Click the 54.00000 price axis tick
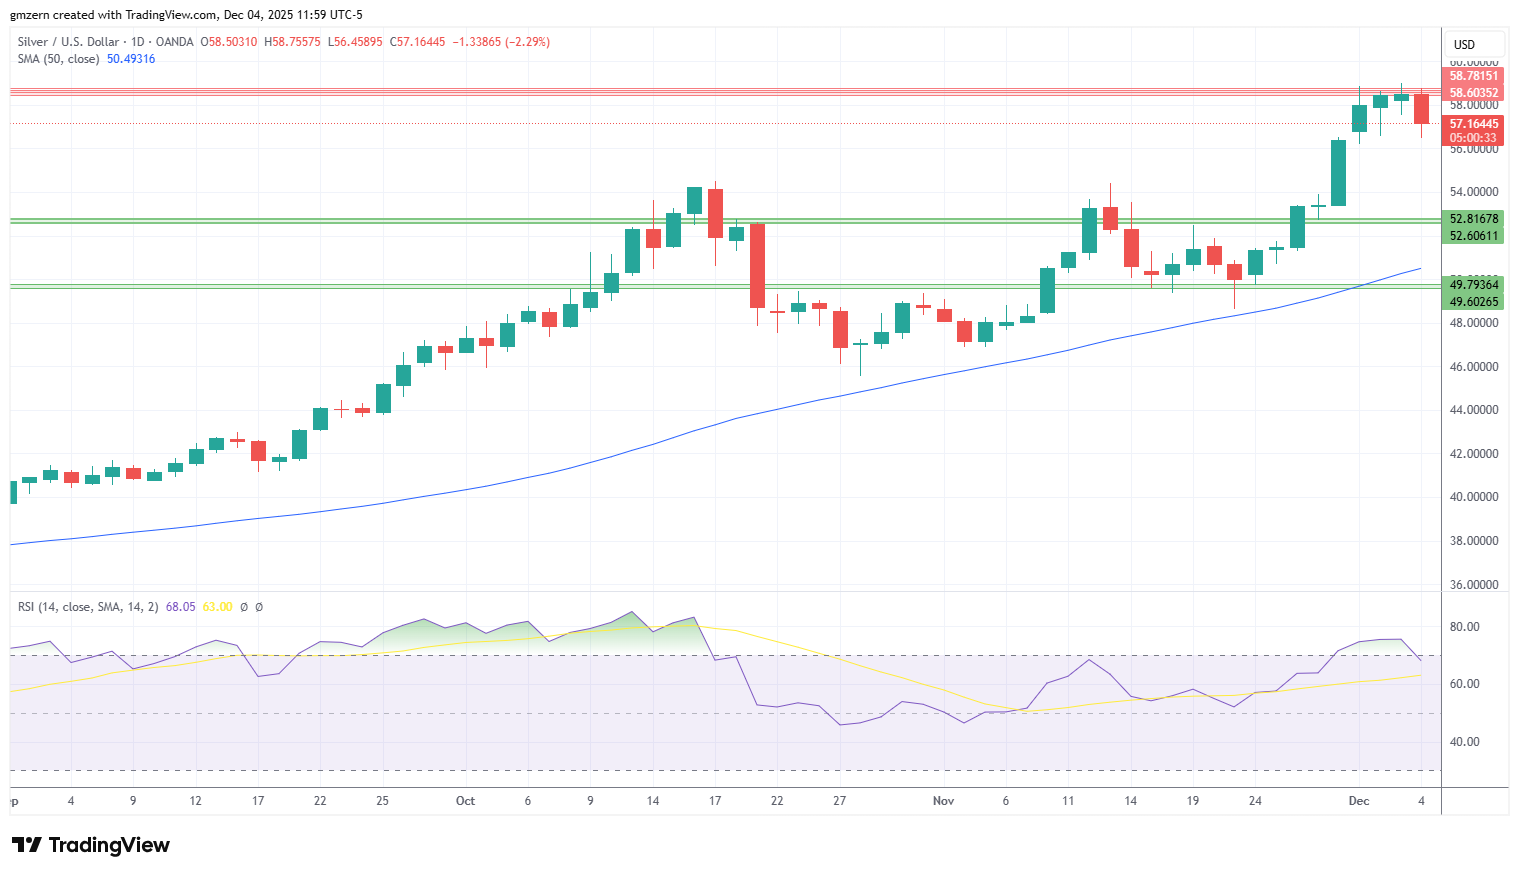 click(1474, 192)
